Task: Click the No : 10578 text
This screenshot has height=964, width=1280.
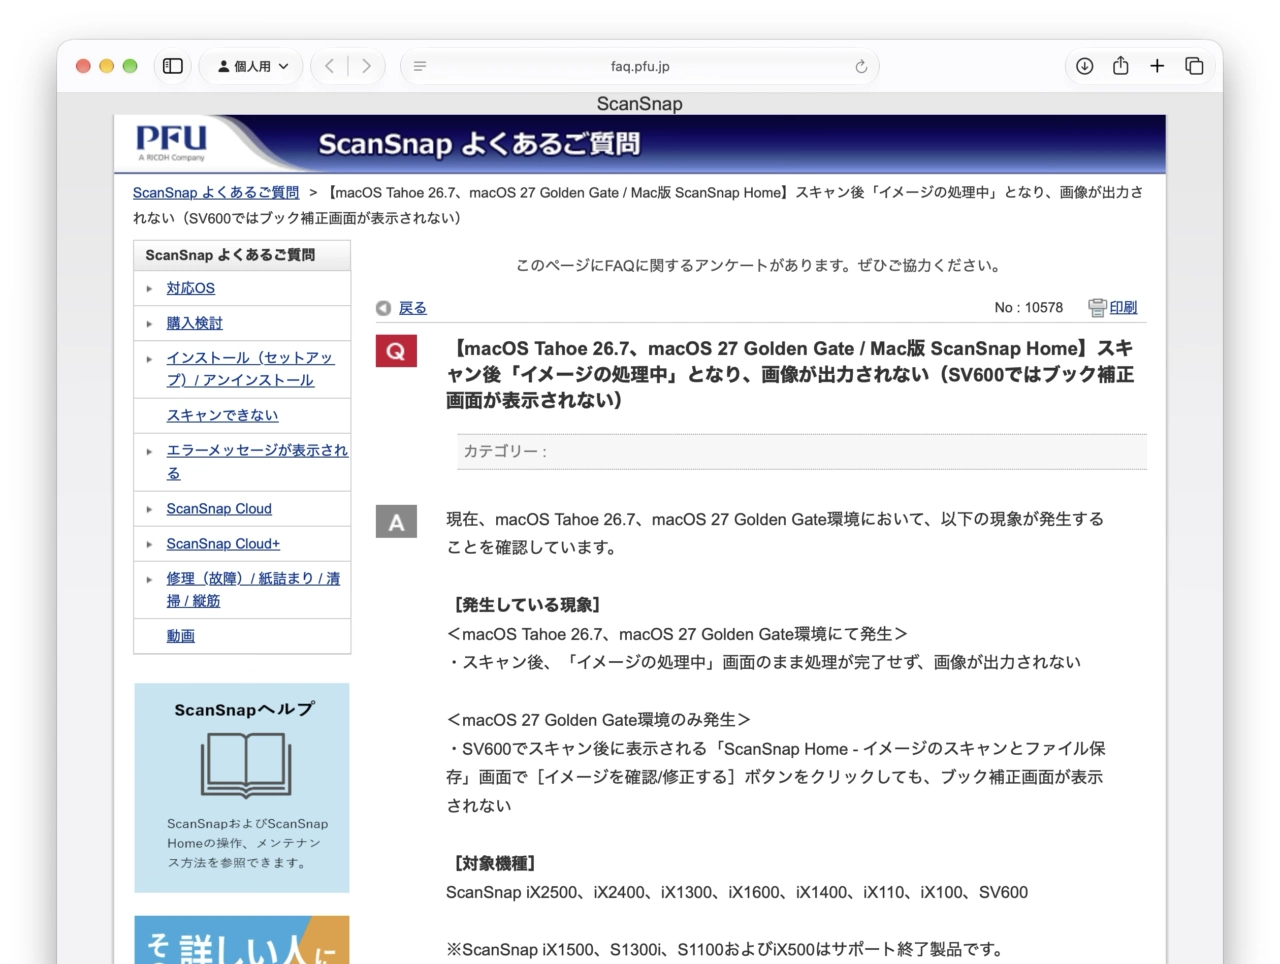Action: point(1028,307)
